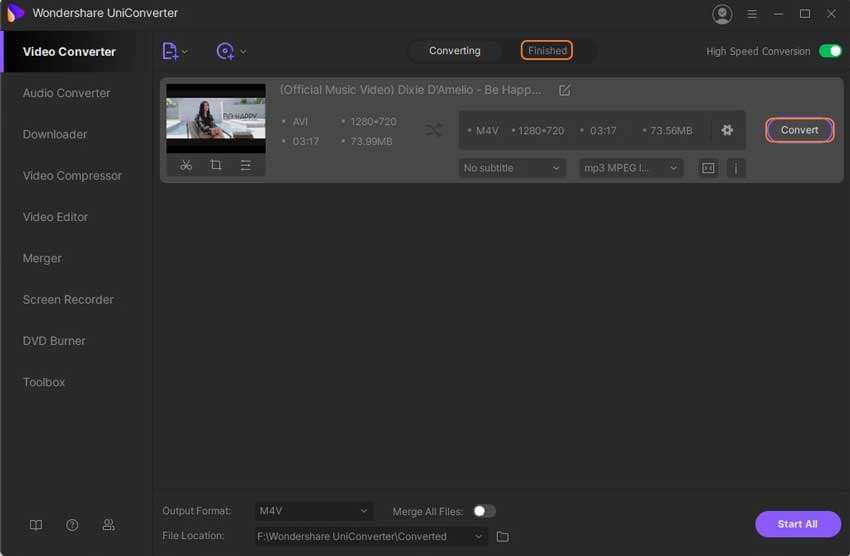850x556 pixels.
Task: Click the media info icon
Action: (736, 168)
